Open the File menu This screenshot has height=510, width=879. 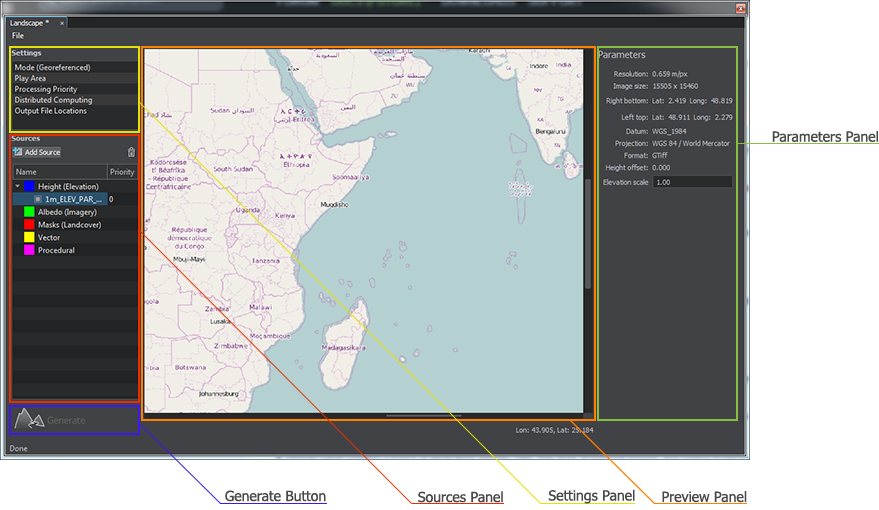click(18, 36)
